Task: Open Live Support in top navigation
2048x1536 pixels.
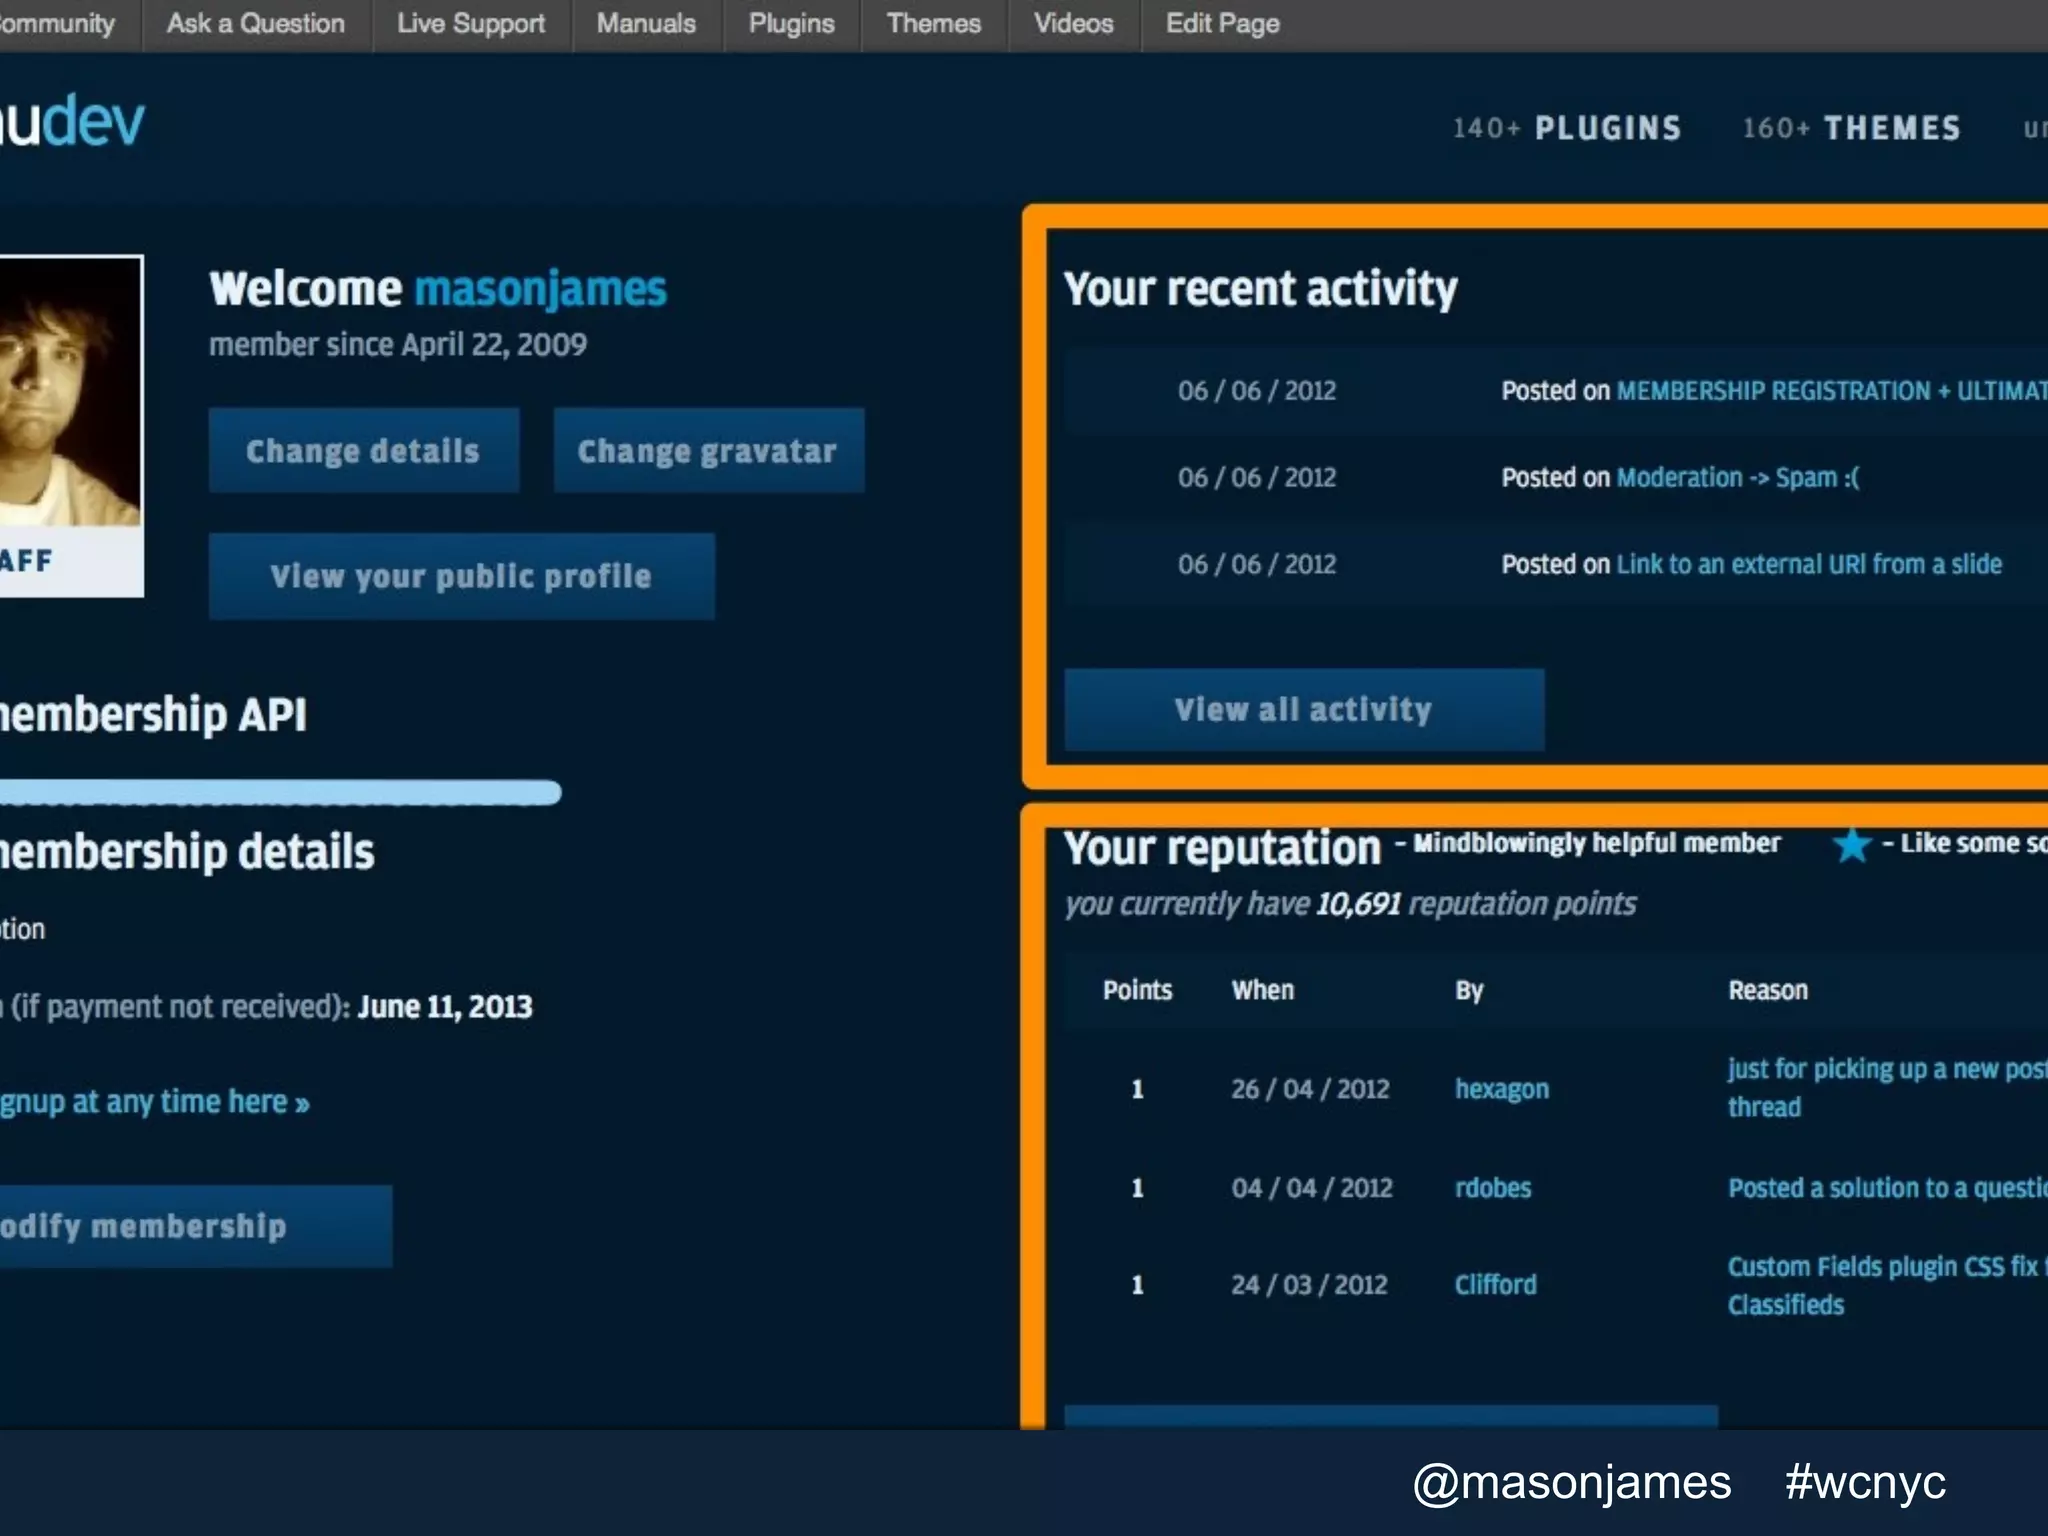Action: 470,24
